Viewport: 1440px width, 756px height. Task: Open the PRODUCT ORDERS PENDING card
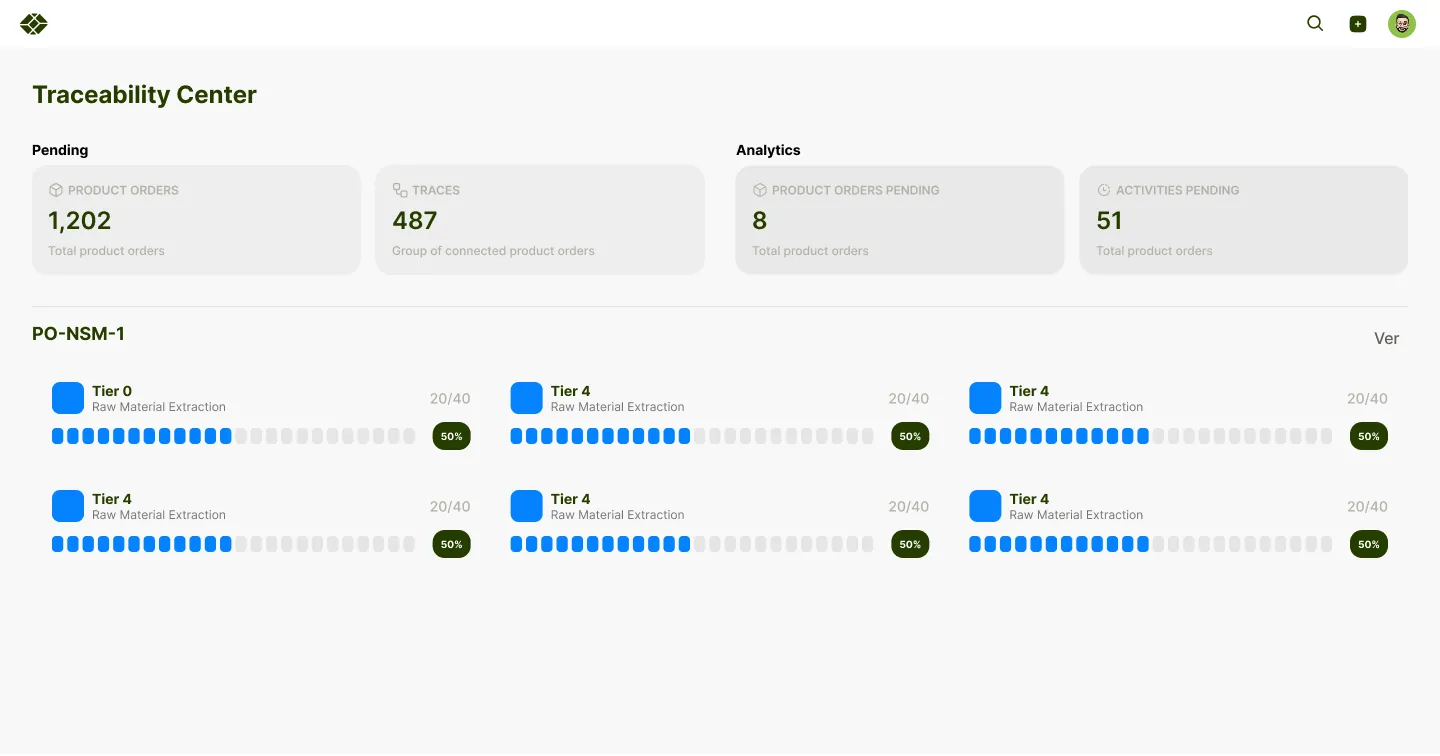[x=900, y=220]
